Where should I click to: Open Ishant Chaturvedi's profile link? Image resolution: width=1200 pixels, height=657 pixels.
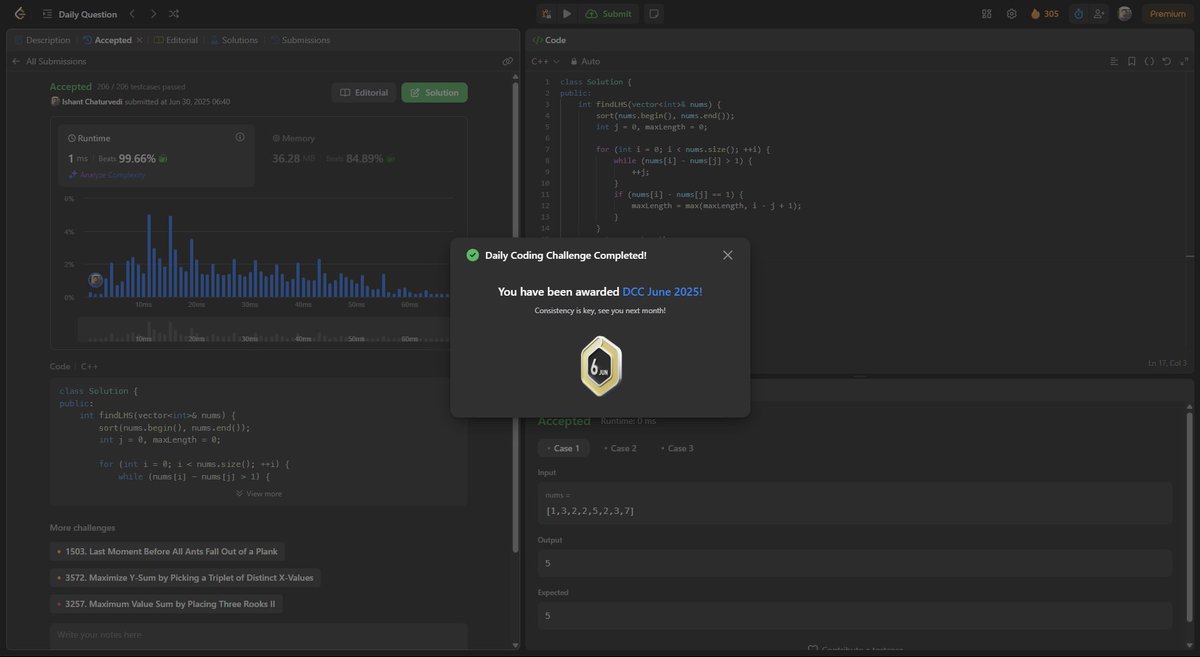click(90, 102)
